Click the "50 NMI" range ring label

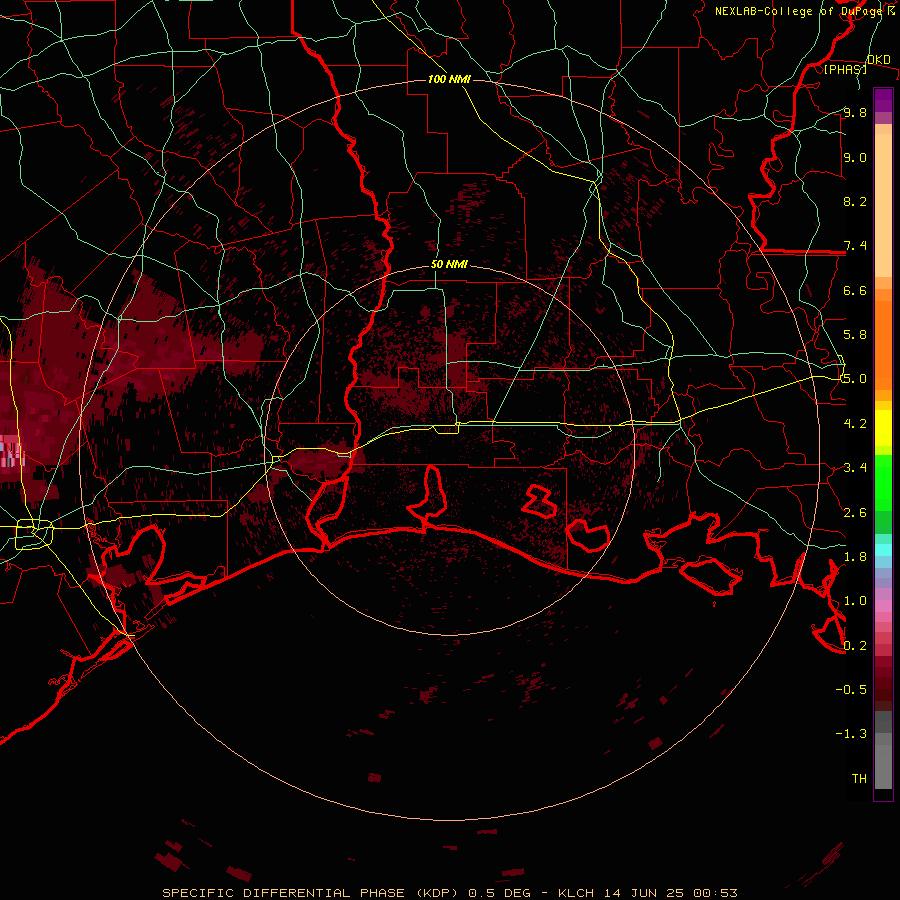click(449, 265)
